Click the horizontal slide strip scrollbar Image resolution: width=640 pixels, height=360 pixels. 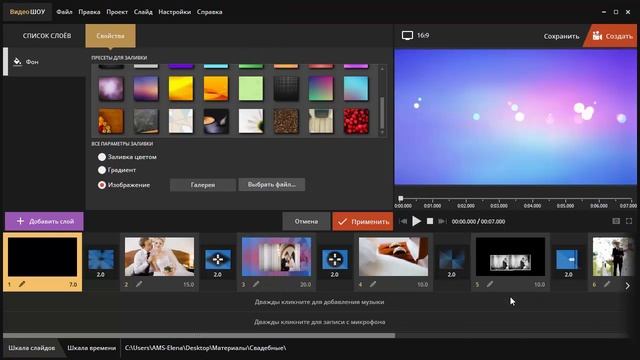click(199, 336)
